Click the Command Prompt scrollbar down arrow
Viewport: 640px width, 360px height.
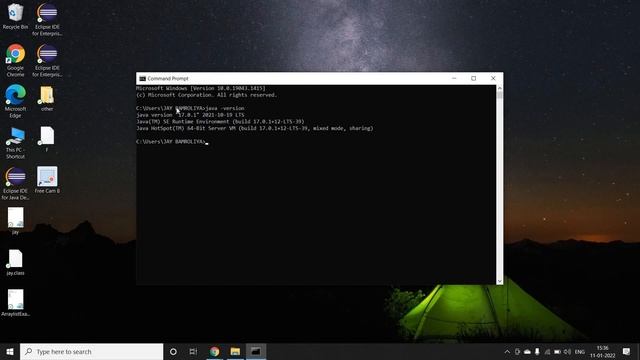[500, 281]
